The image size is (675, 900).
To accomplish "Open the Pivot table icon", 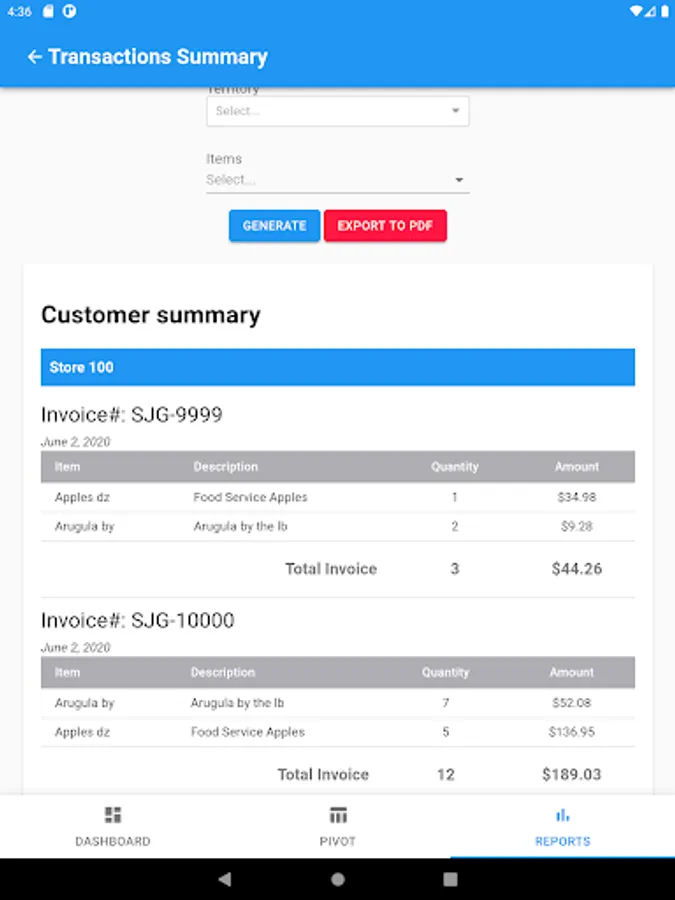I will click(x=338, y=814).
